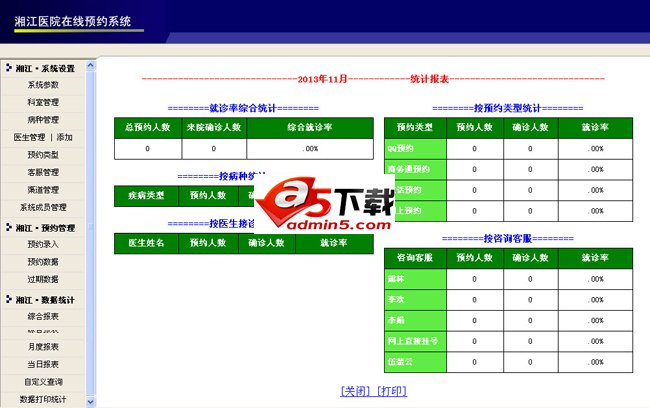Screen dimensions: 650x408
Task: Open 综合报表 in the sidebar
Action: point(43,316)
